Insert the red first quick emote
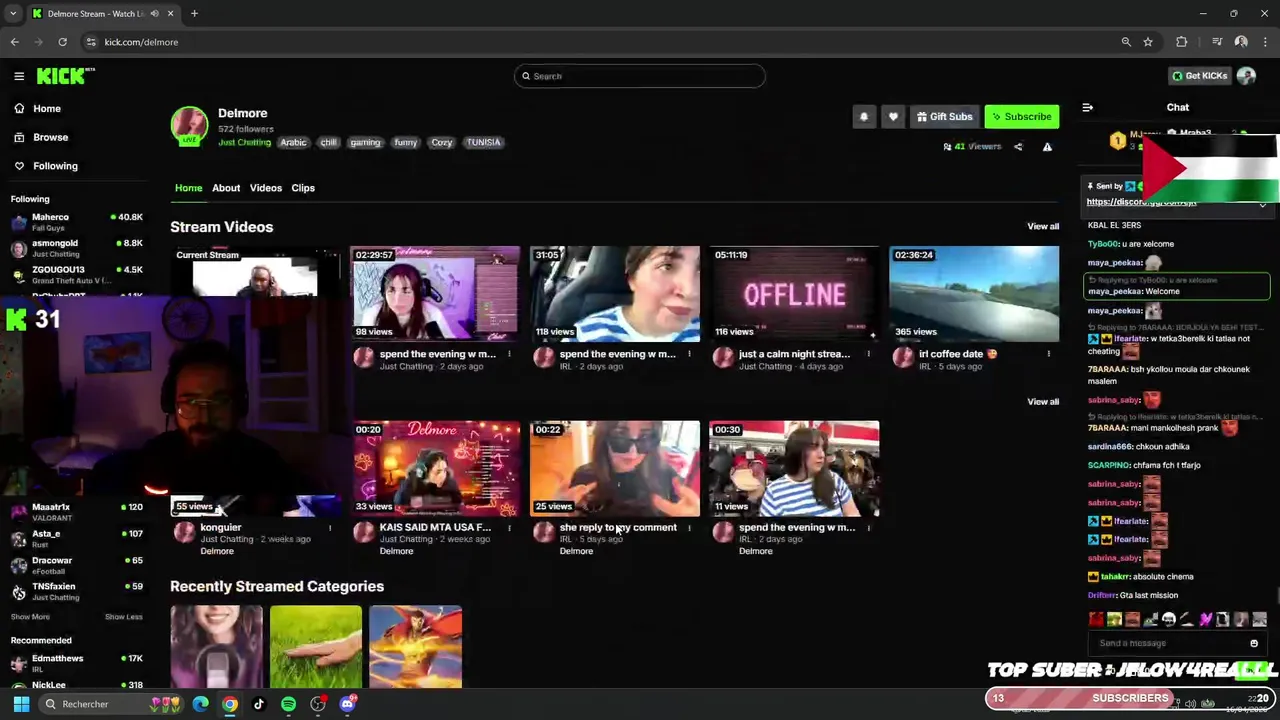Image resolution: width=1280 pixels, height=720 pixels. [1096, 620]
